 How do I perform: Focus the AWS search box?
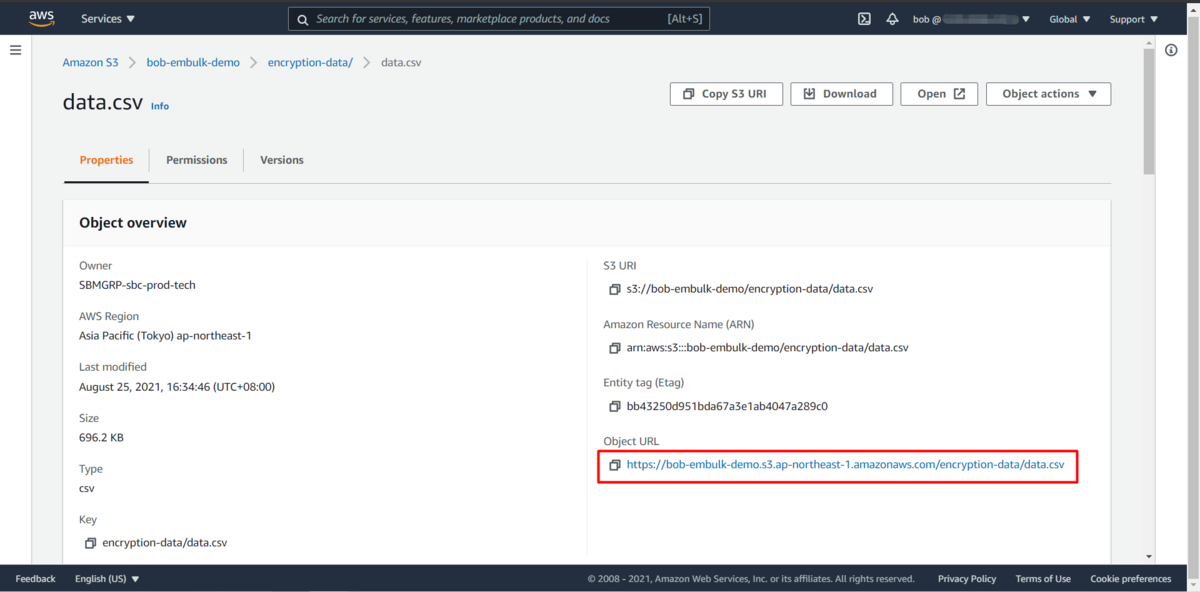tap(498, 19)
